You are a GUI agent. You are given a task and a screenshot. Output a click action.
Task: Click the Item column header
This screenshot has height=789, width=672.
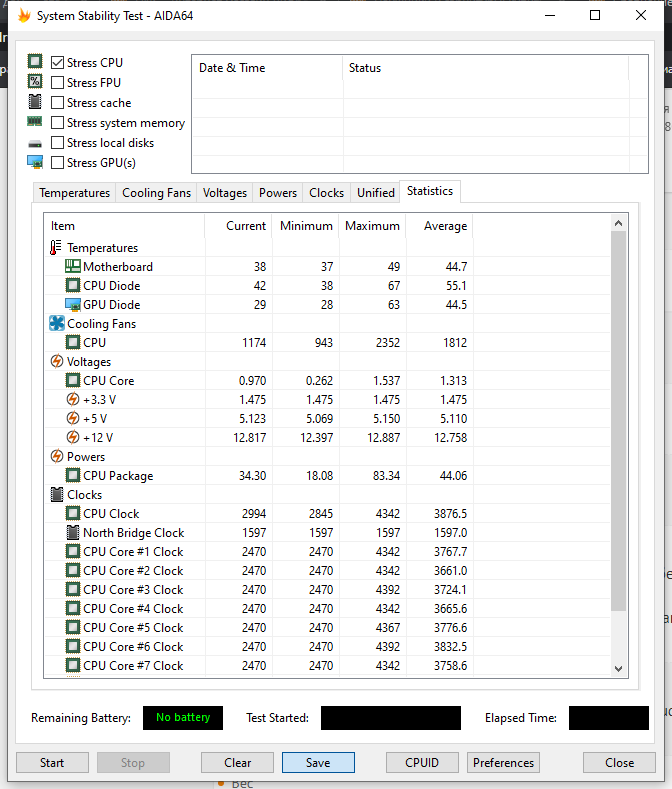coord(124,226)
